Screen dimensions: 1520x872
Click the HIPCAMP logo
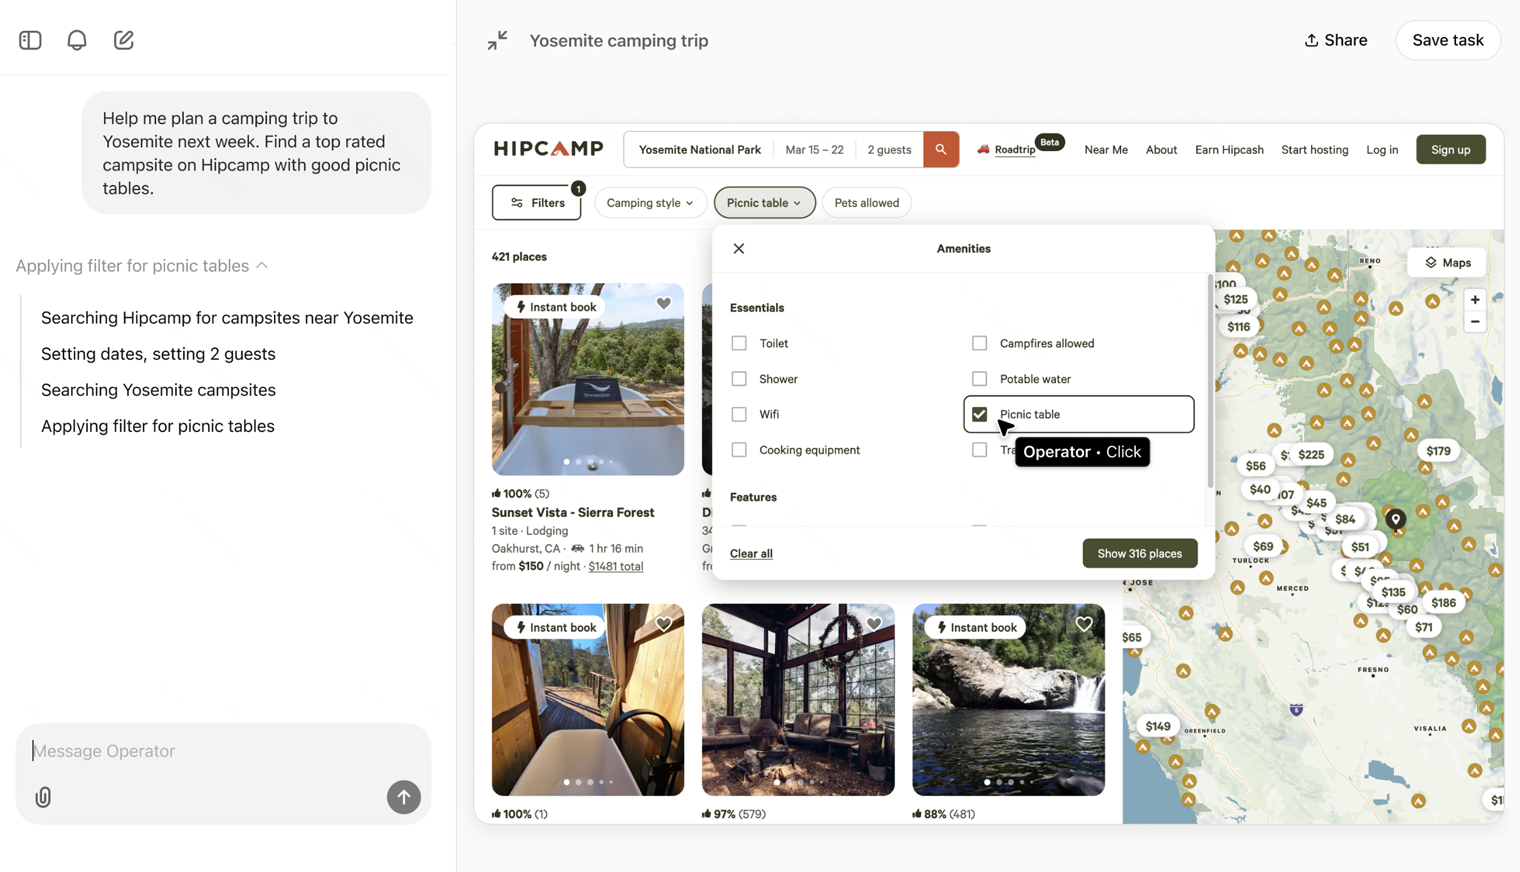coord(549,149)
